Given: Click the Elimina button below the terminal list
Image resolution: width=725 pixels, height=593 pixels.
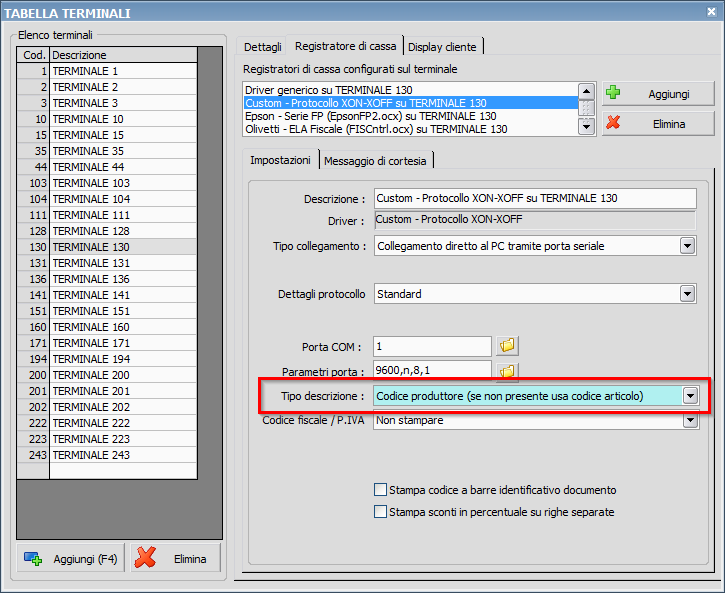Looking at the screenshot, I should [x=176, y=559].
